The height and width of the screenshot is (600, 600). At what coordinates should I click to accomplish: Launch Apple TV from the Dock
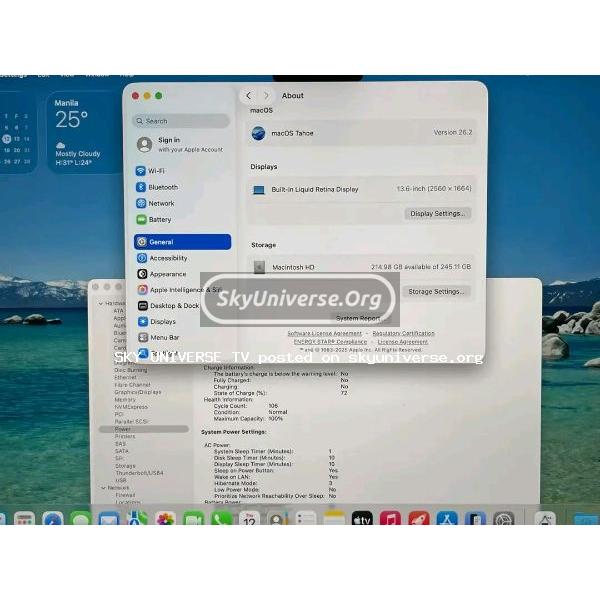click(x=362, y=519)
